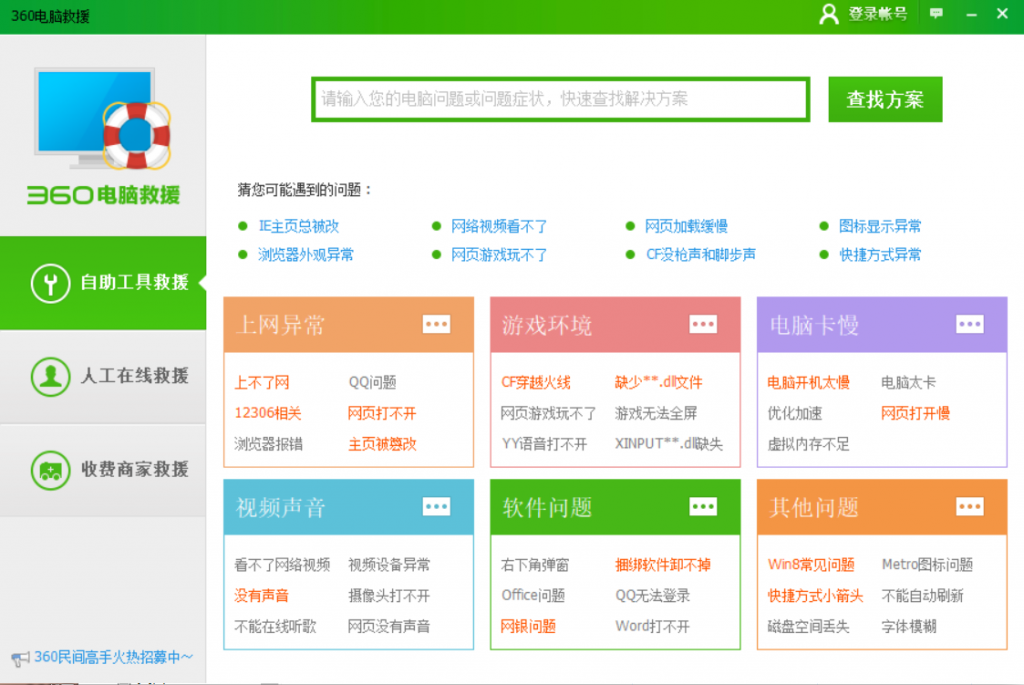Click the 登录帐号 sign-in link

coord(877,14)
